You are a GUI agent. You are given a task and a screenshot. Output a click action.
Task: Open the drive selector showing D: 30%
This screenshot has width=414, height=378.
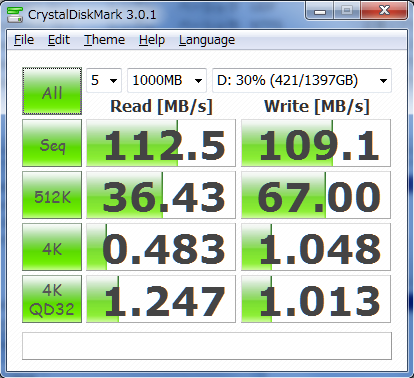302,80
